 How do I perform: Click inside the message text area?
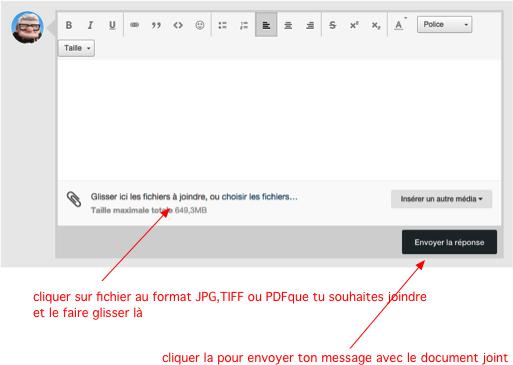pyautogui.click(x=279, y=120)
